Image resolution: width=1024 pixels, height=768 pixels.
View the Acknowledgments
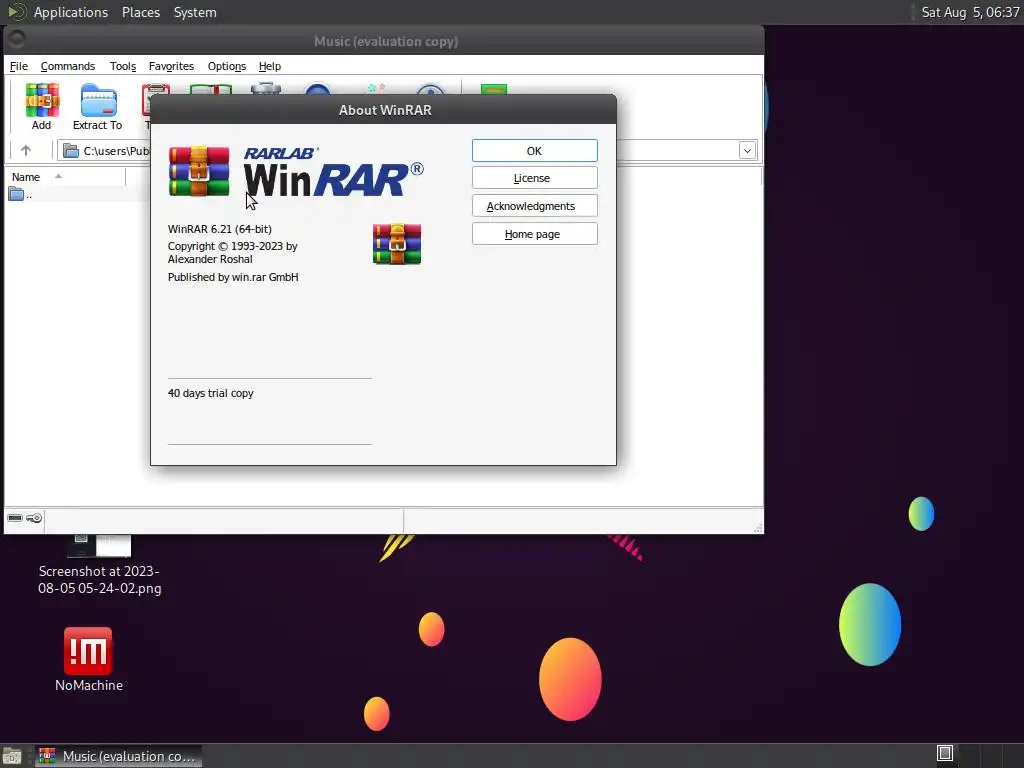pyautogui.click(x=534, y=206)
